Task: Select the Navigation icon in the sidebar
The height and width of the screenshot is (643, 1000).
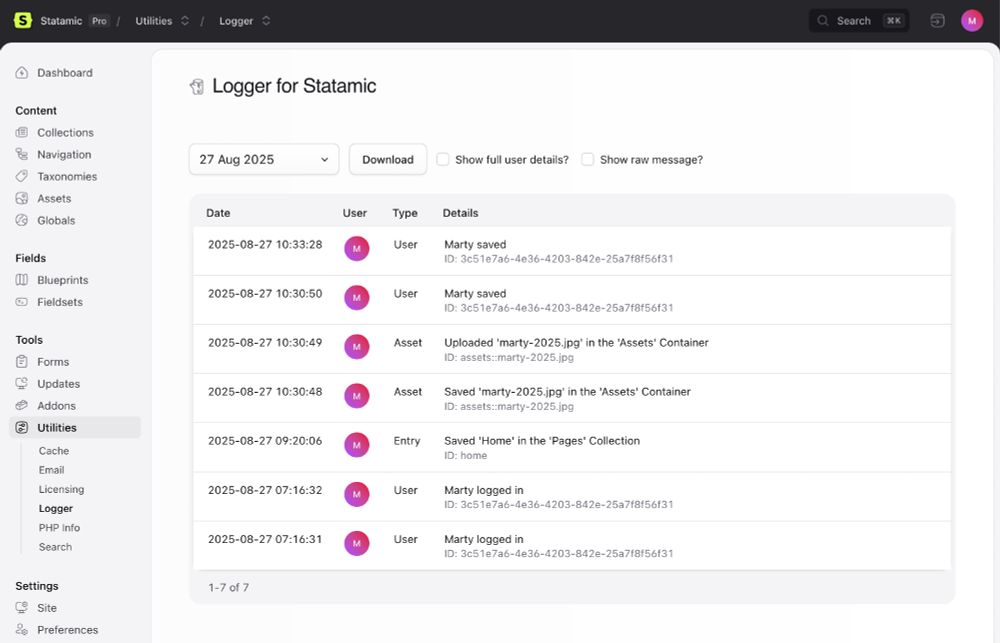Action: click(x=22, y=154)
